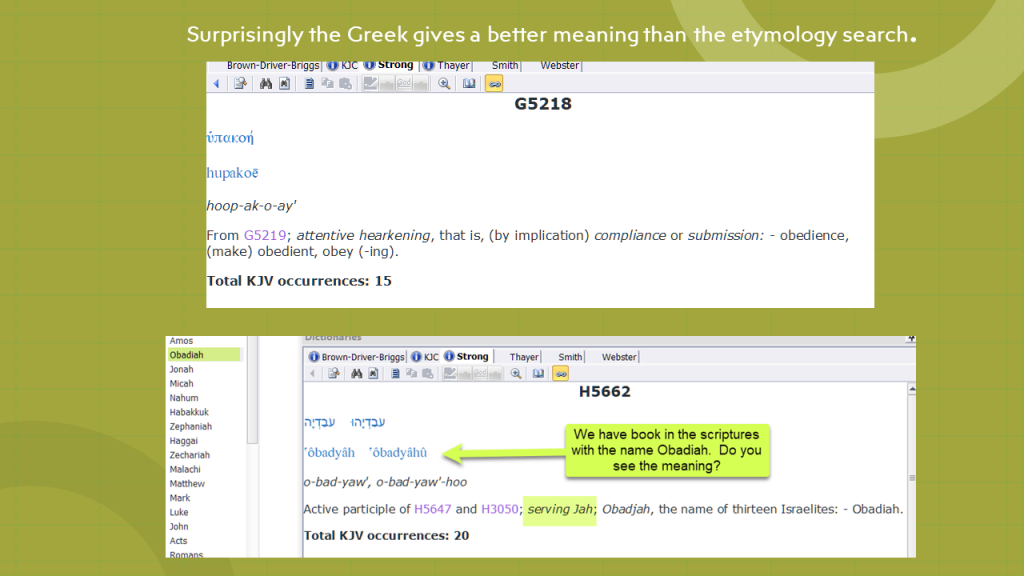Screen dimensions: 1024x576
Task: Click the edit pencil icon in G5218 toolbar
Action: point(370,83)
